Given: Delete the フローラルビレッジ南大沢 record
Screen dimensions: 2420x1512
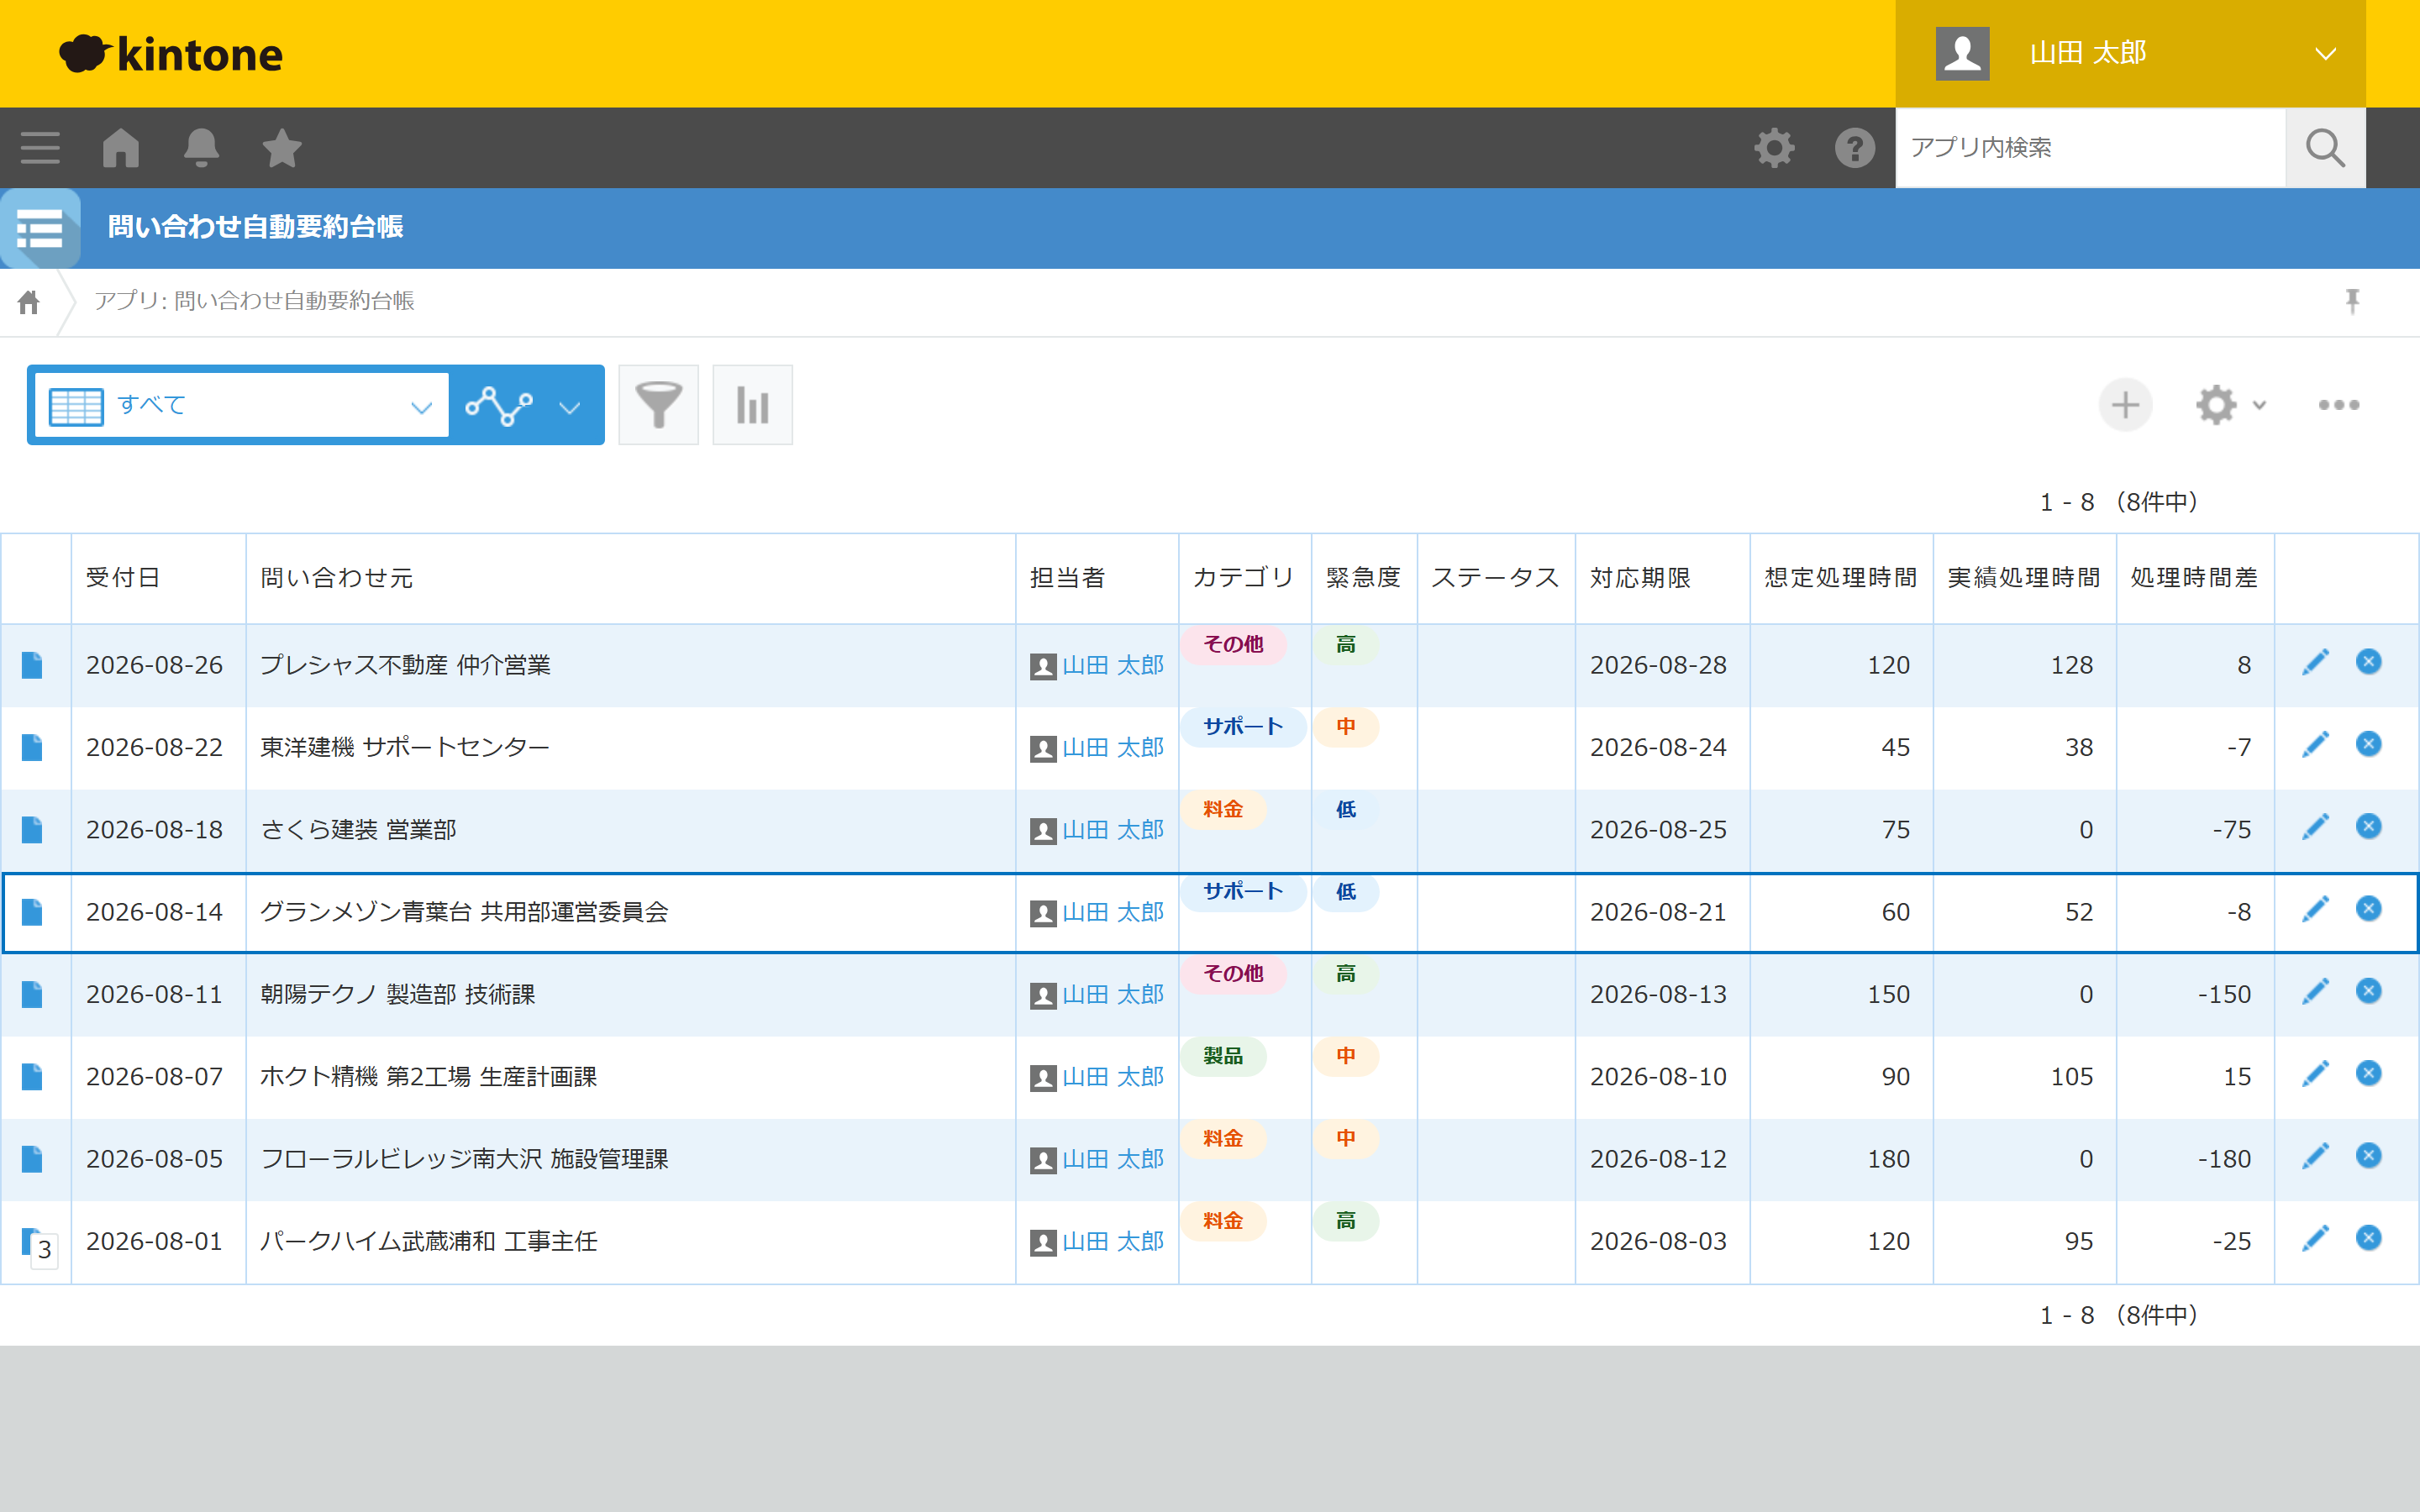Looking at the screenshot, I should [2368, 1155].
